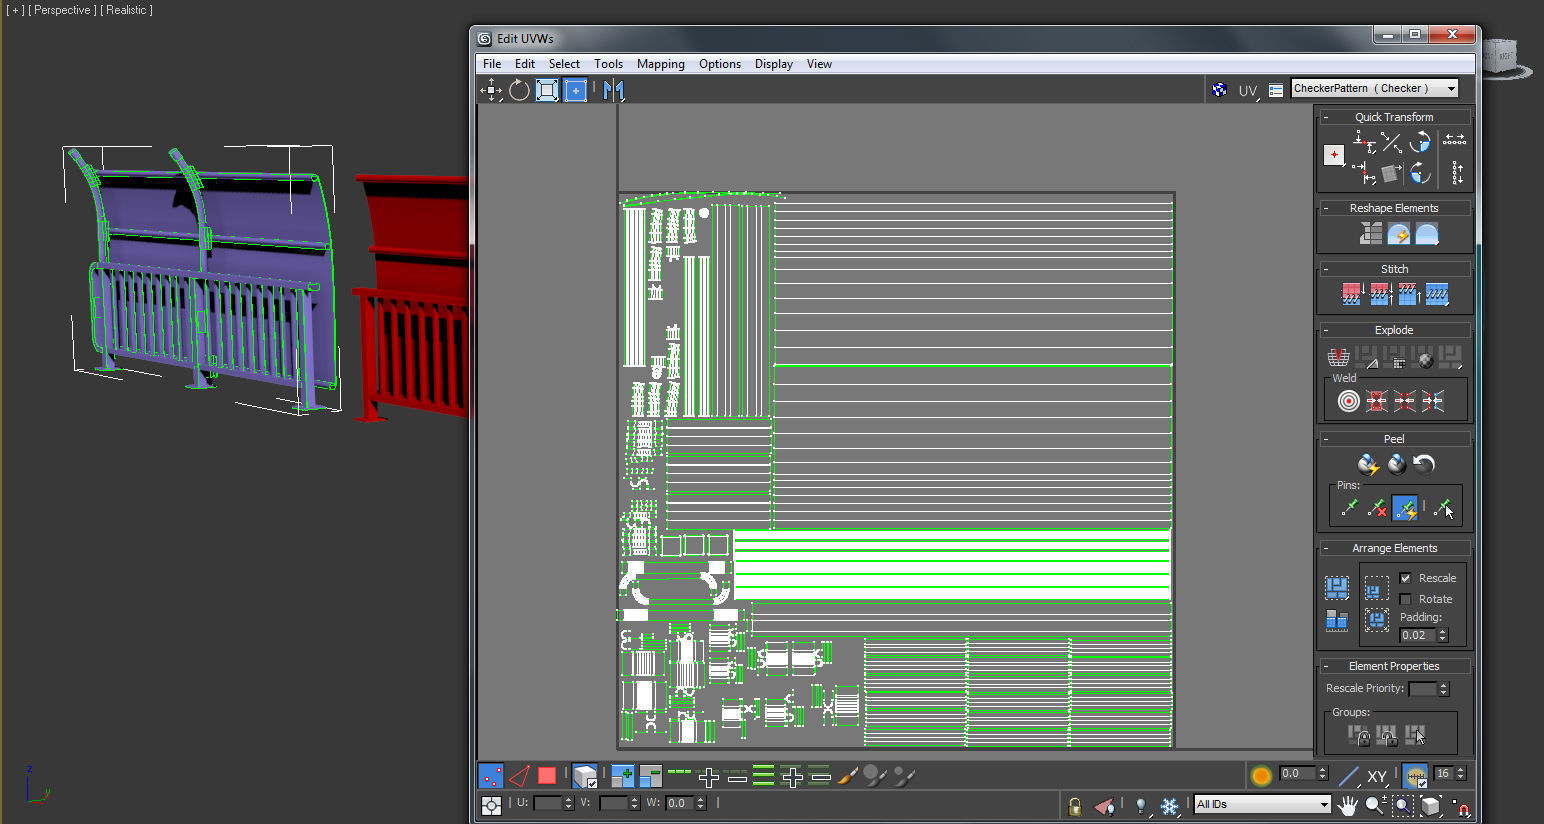Toggle the checkered background map display icon
Viewport: 1544px width, 824px height.
point(1219,90)
